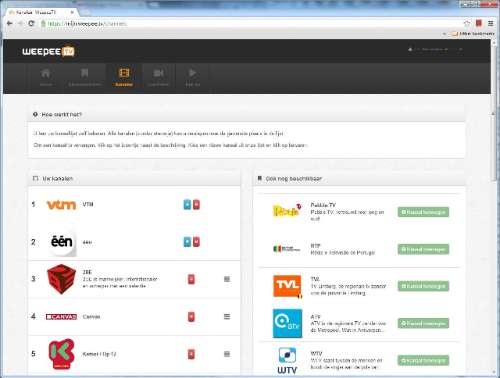
Task: Click the browser address bar
Action: [253, 24]
